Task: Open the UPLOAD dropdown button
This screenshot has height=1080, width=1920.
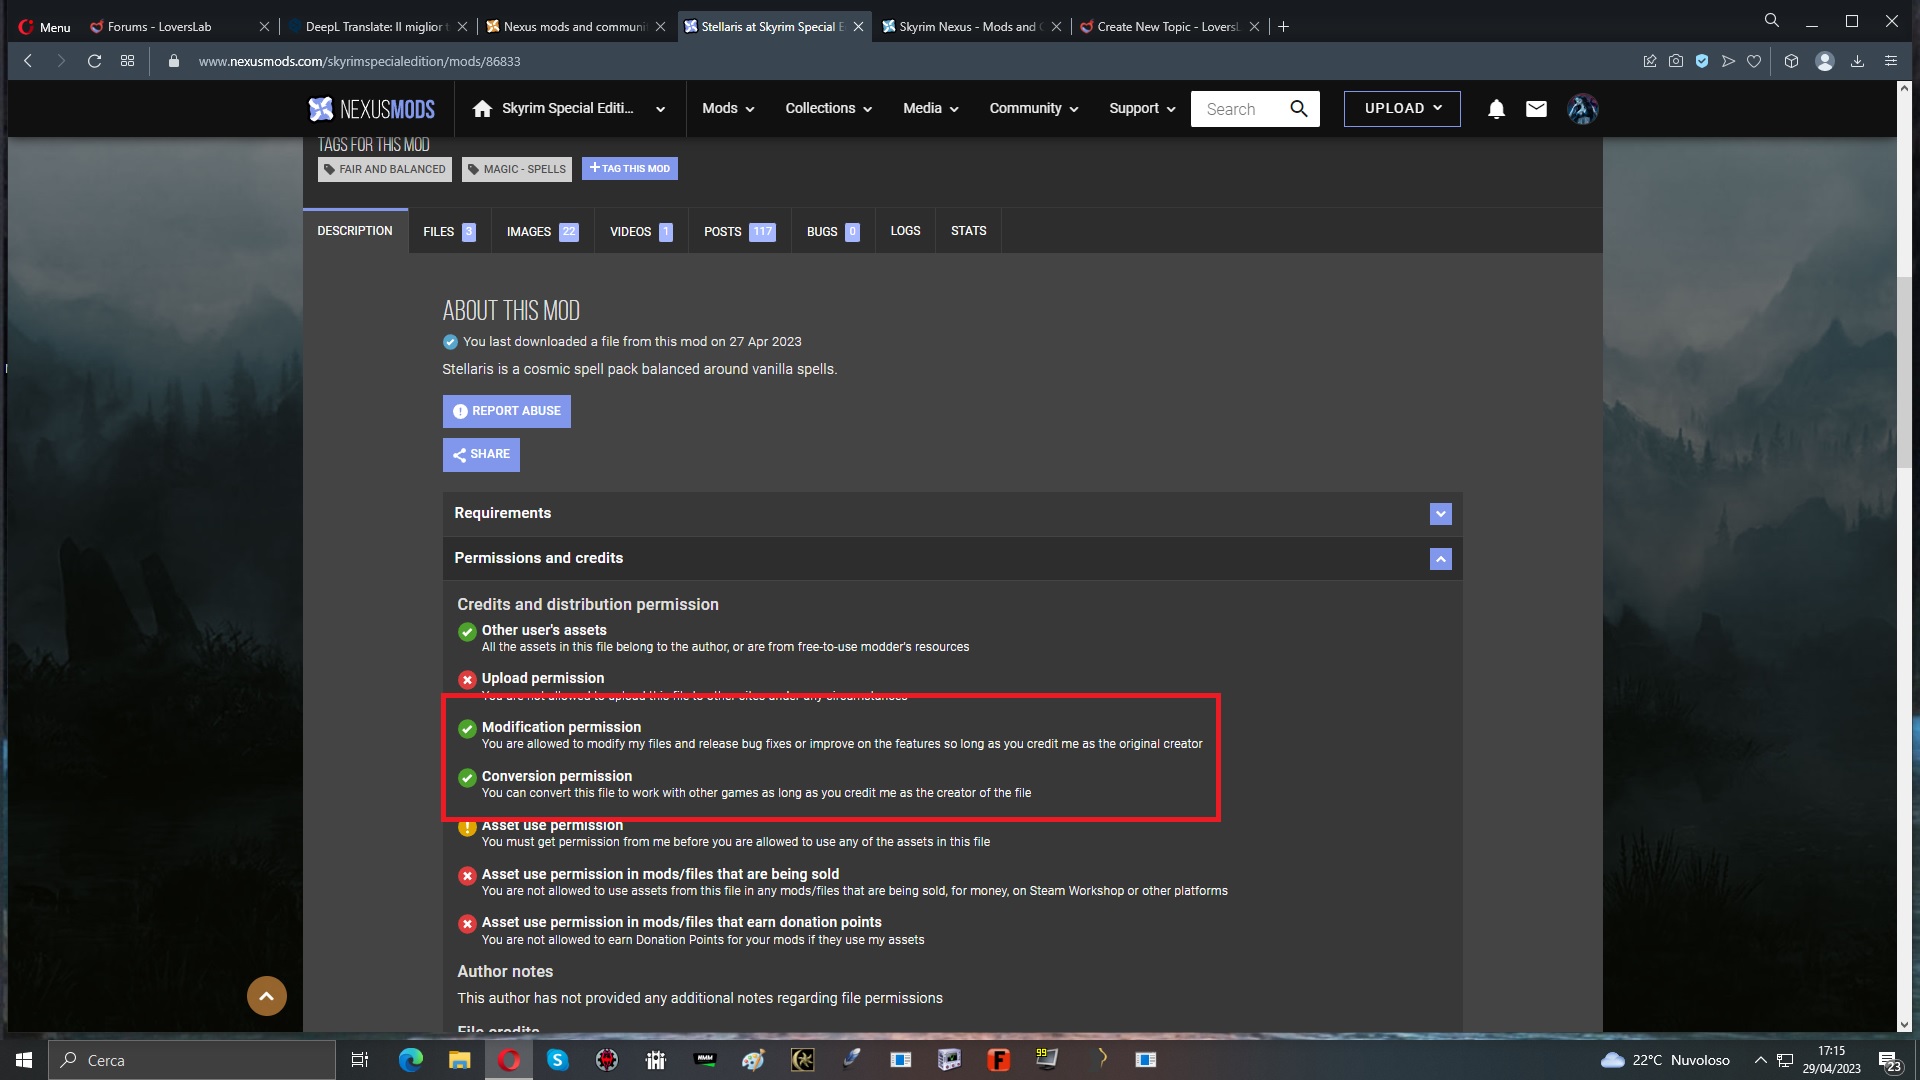Action: [x=1402, y=109]
